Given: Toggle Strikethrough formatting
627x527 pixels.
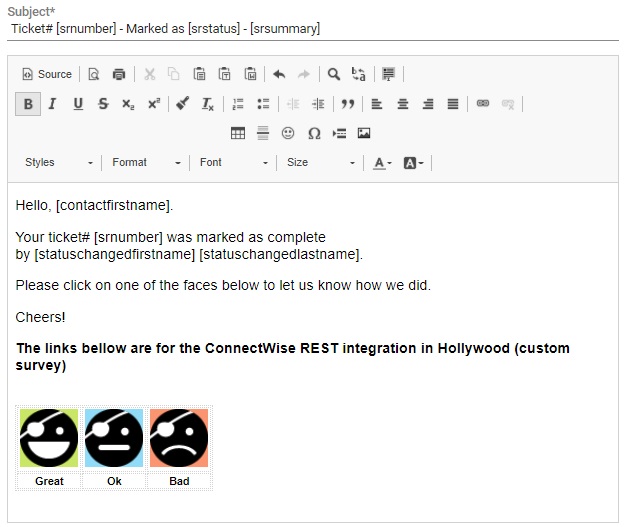Looking at the screenshot, I should click(103, 104).
